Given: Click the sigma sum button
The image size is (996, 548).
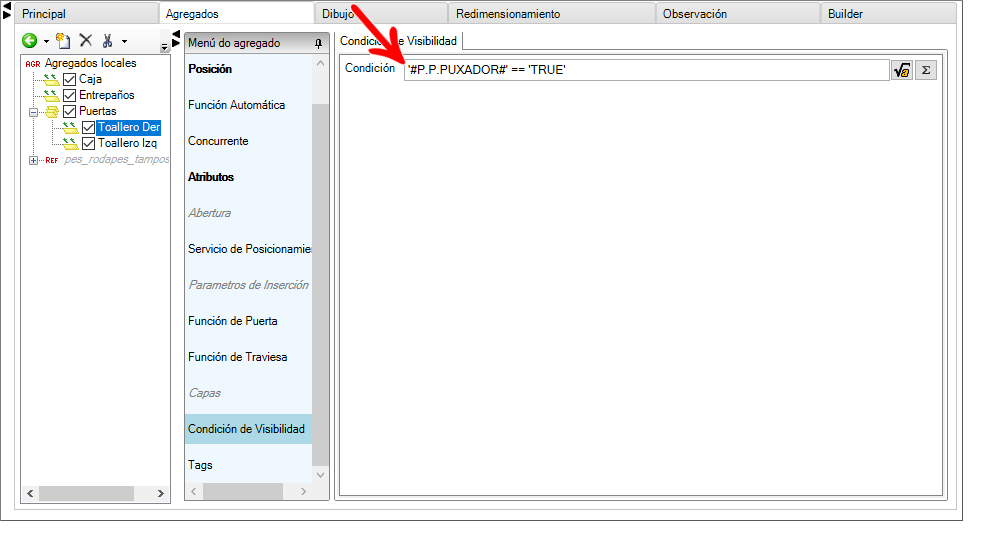Looking at the screenshot, I should tap(926, 70).
